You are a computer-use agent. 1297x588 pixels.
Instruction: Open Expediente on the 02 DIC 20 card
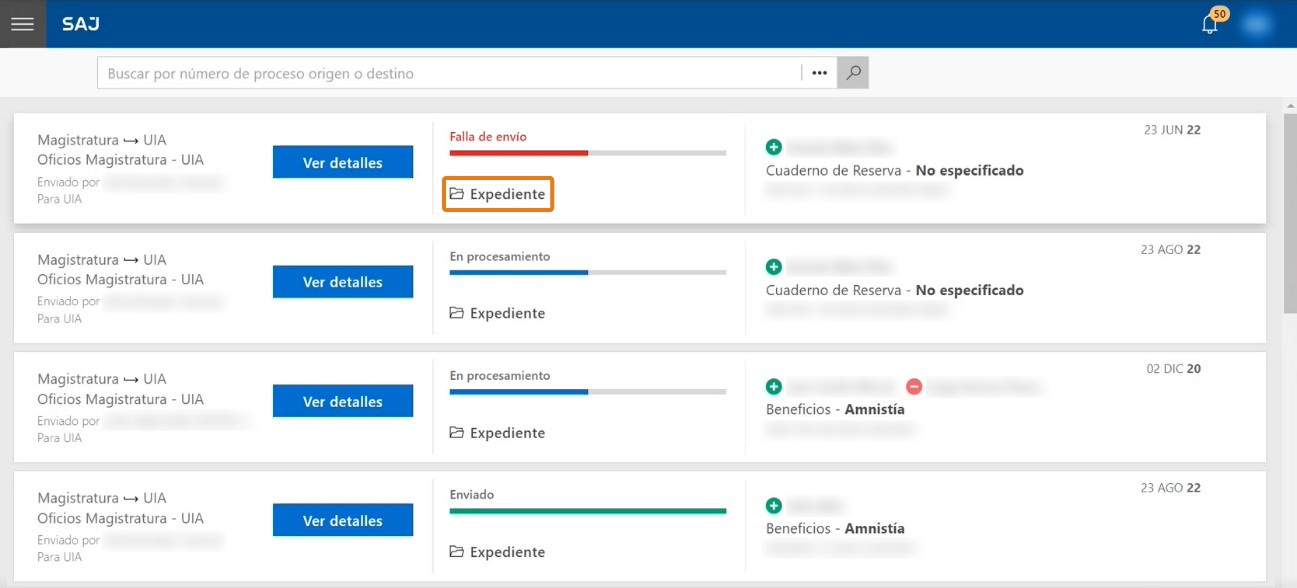498,433
